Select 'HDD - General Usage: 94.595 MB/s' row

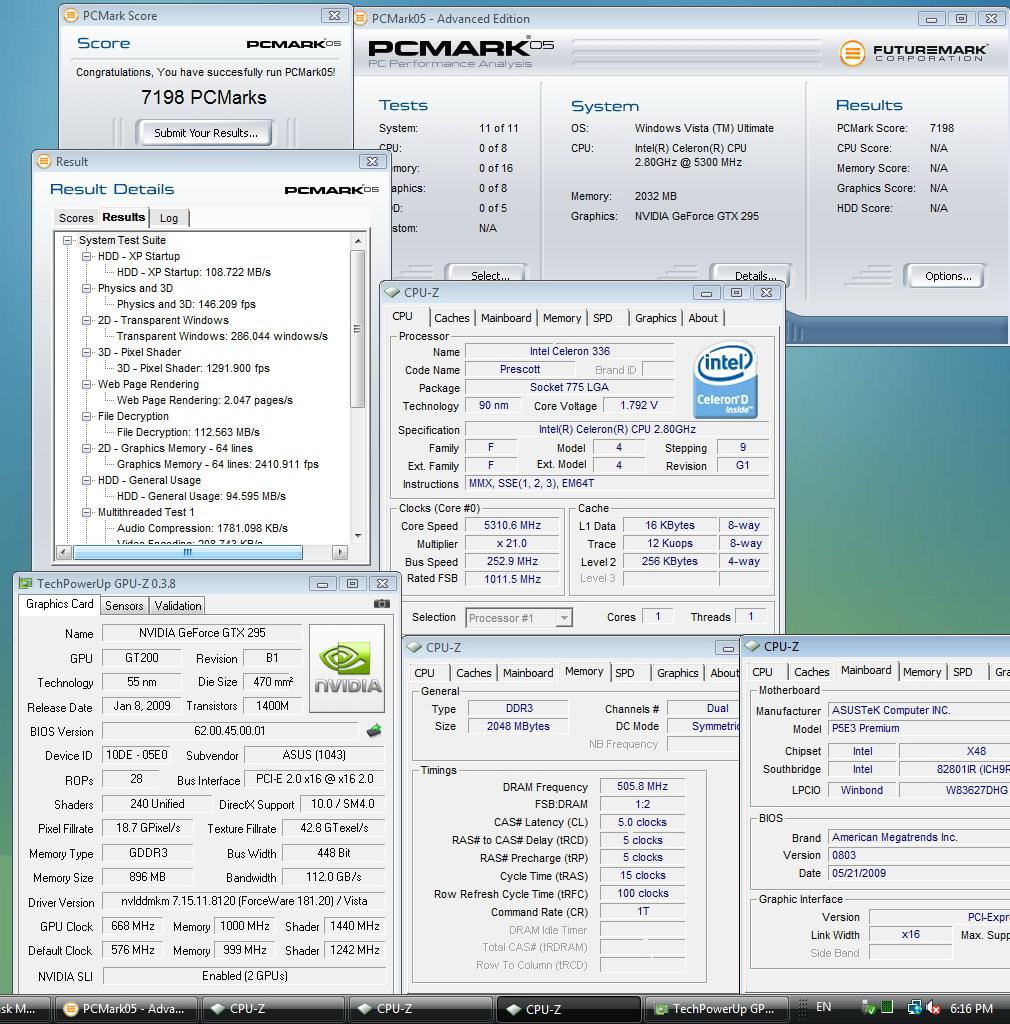tap(201, 496)
